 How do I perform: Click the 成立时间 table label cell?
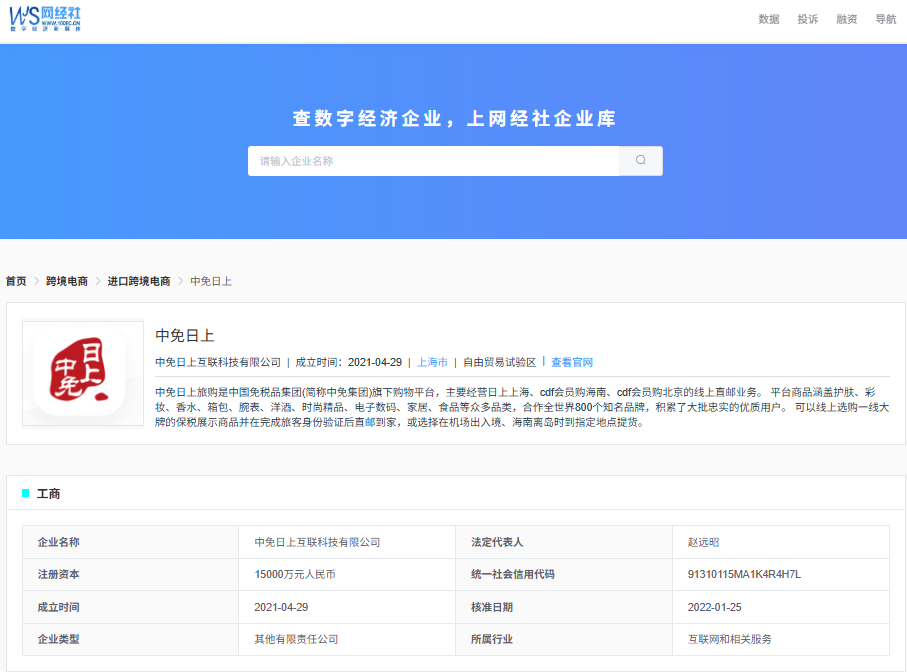point(130,607)
